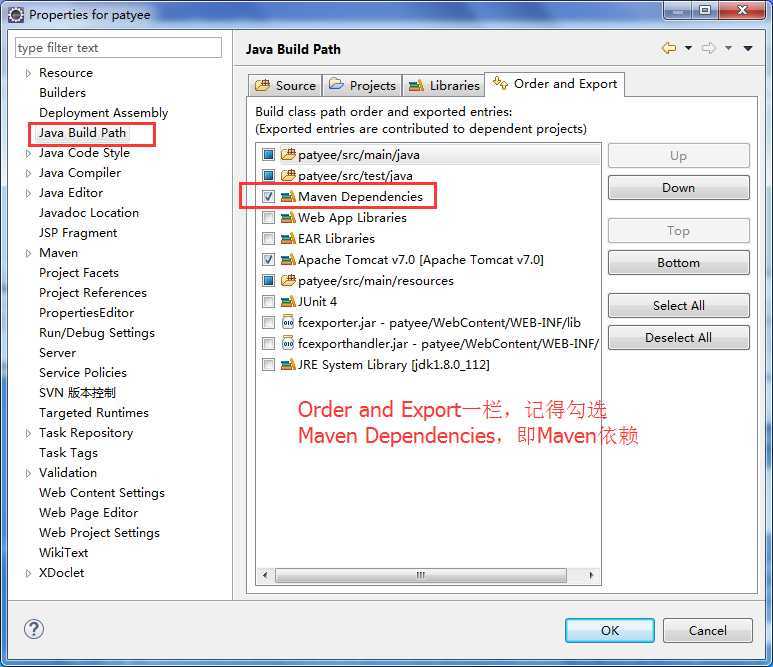Uncheck the Maven Dependencies checkbox

[x=268, y=197]
